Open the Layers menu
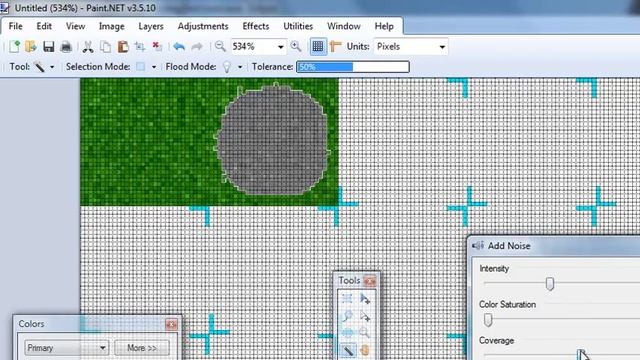 [151, 26]
